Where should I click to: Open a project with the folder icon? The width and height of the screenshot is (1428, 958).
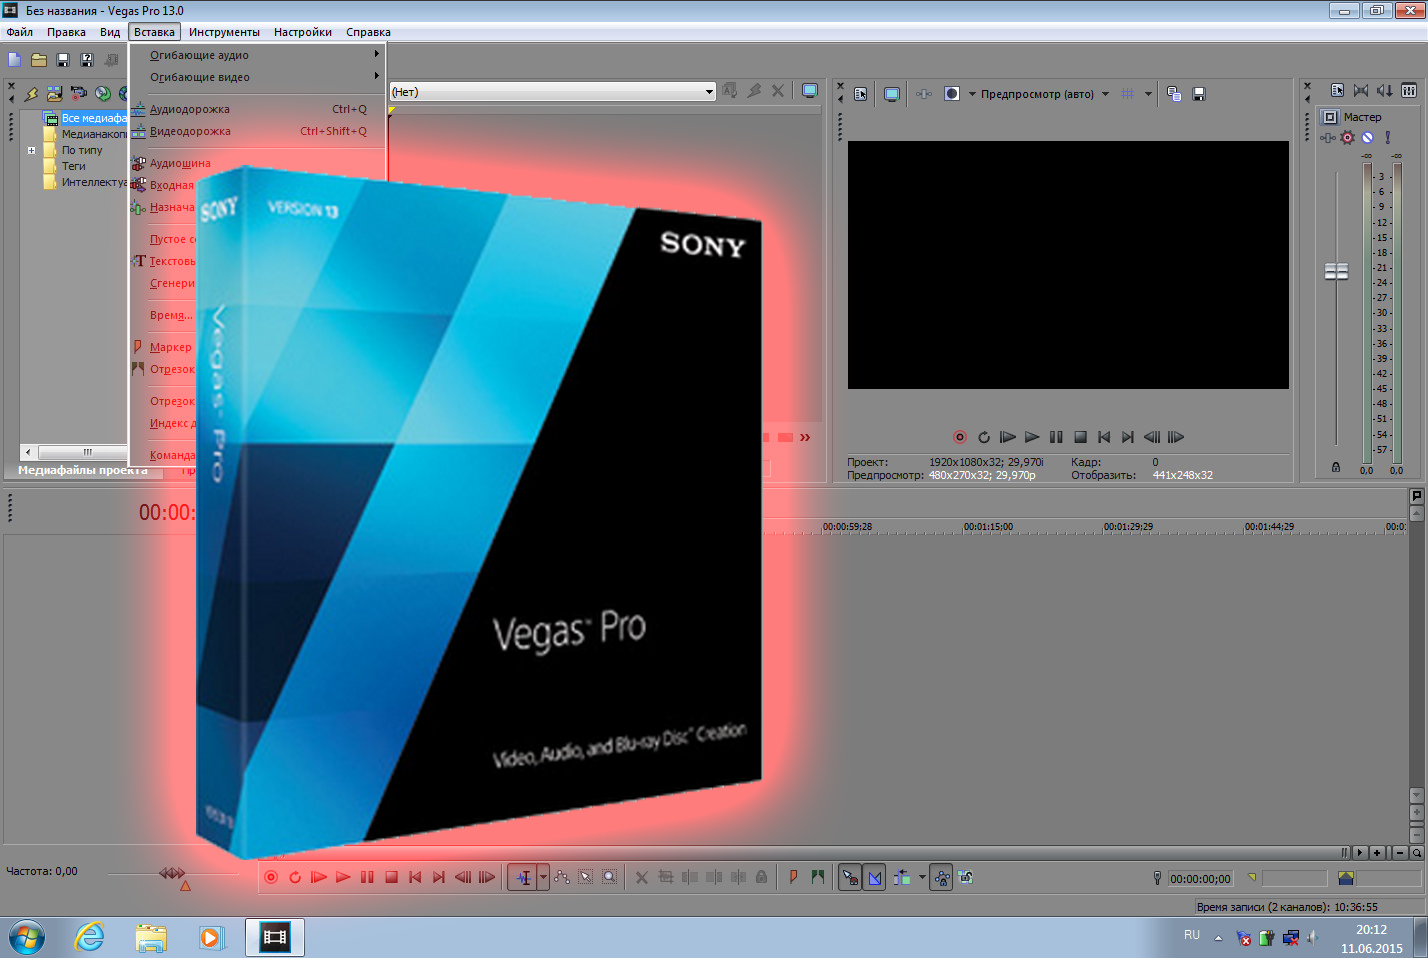pyautogui.click(x=39, y=60)
